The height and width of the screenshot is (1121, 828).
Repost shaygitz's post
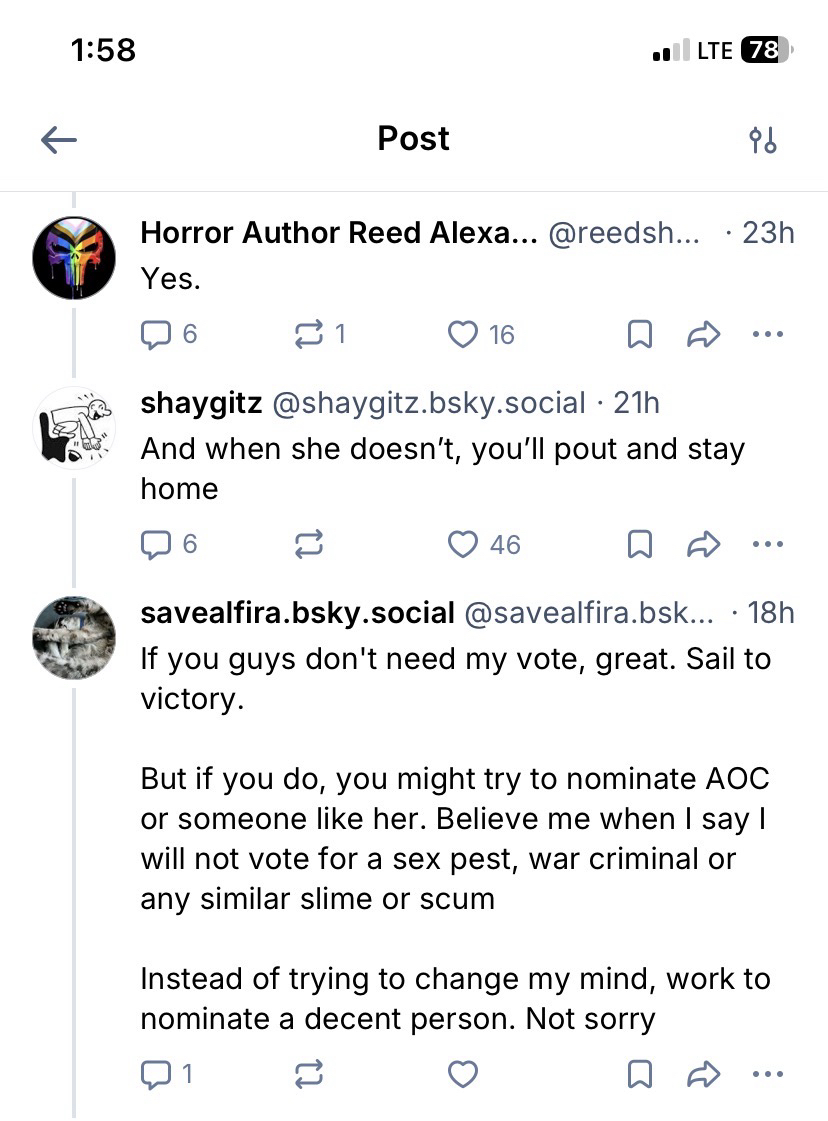310,544
